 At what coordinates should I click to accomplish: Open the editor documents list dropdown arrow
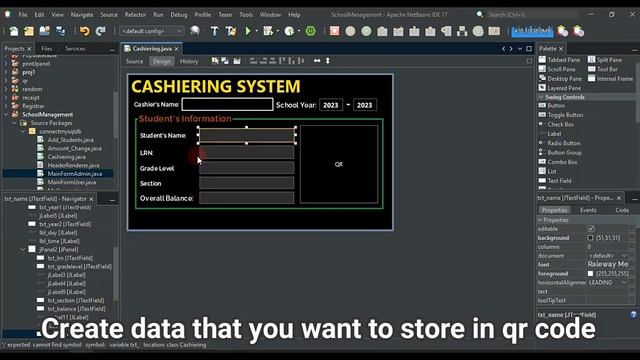(520, 49)
